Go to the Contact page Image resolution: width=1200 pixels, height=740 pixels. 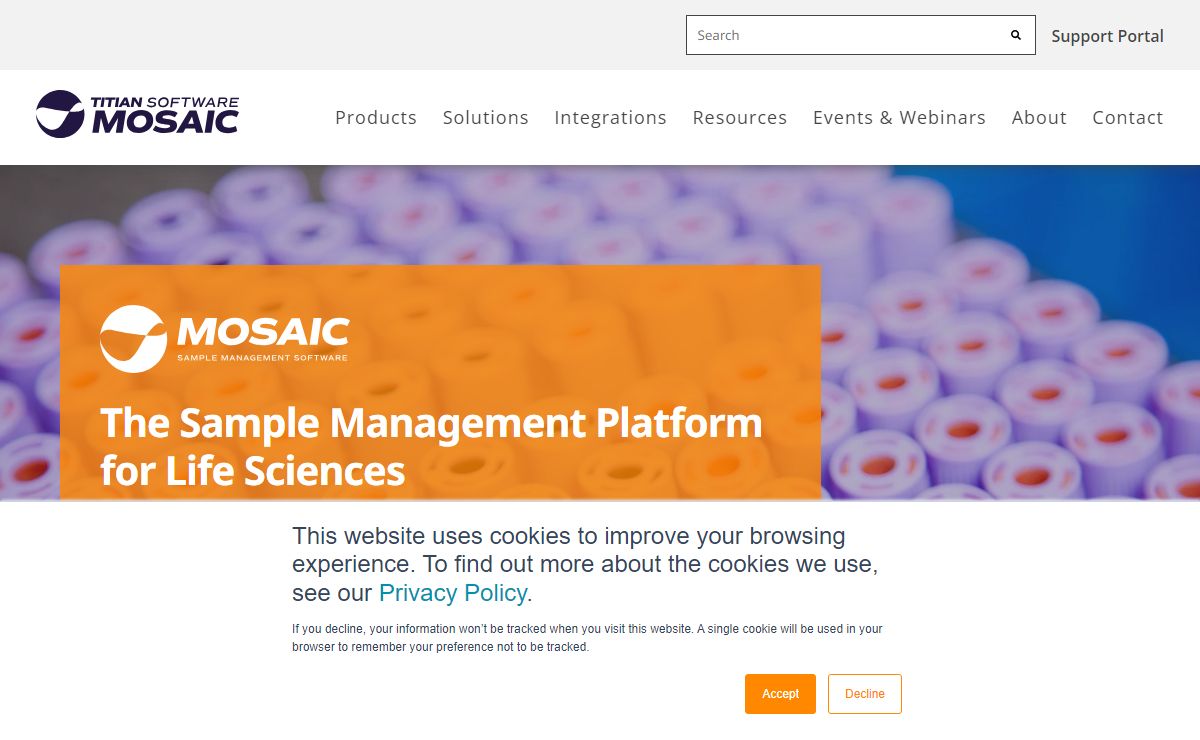coord(1128,117)
